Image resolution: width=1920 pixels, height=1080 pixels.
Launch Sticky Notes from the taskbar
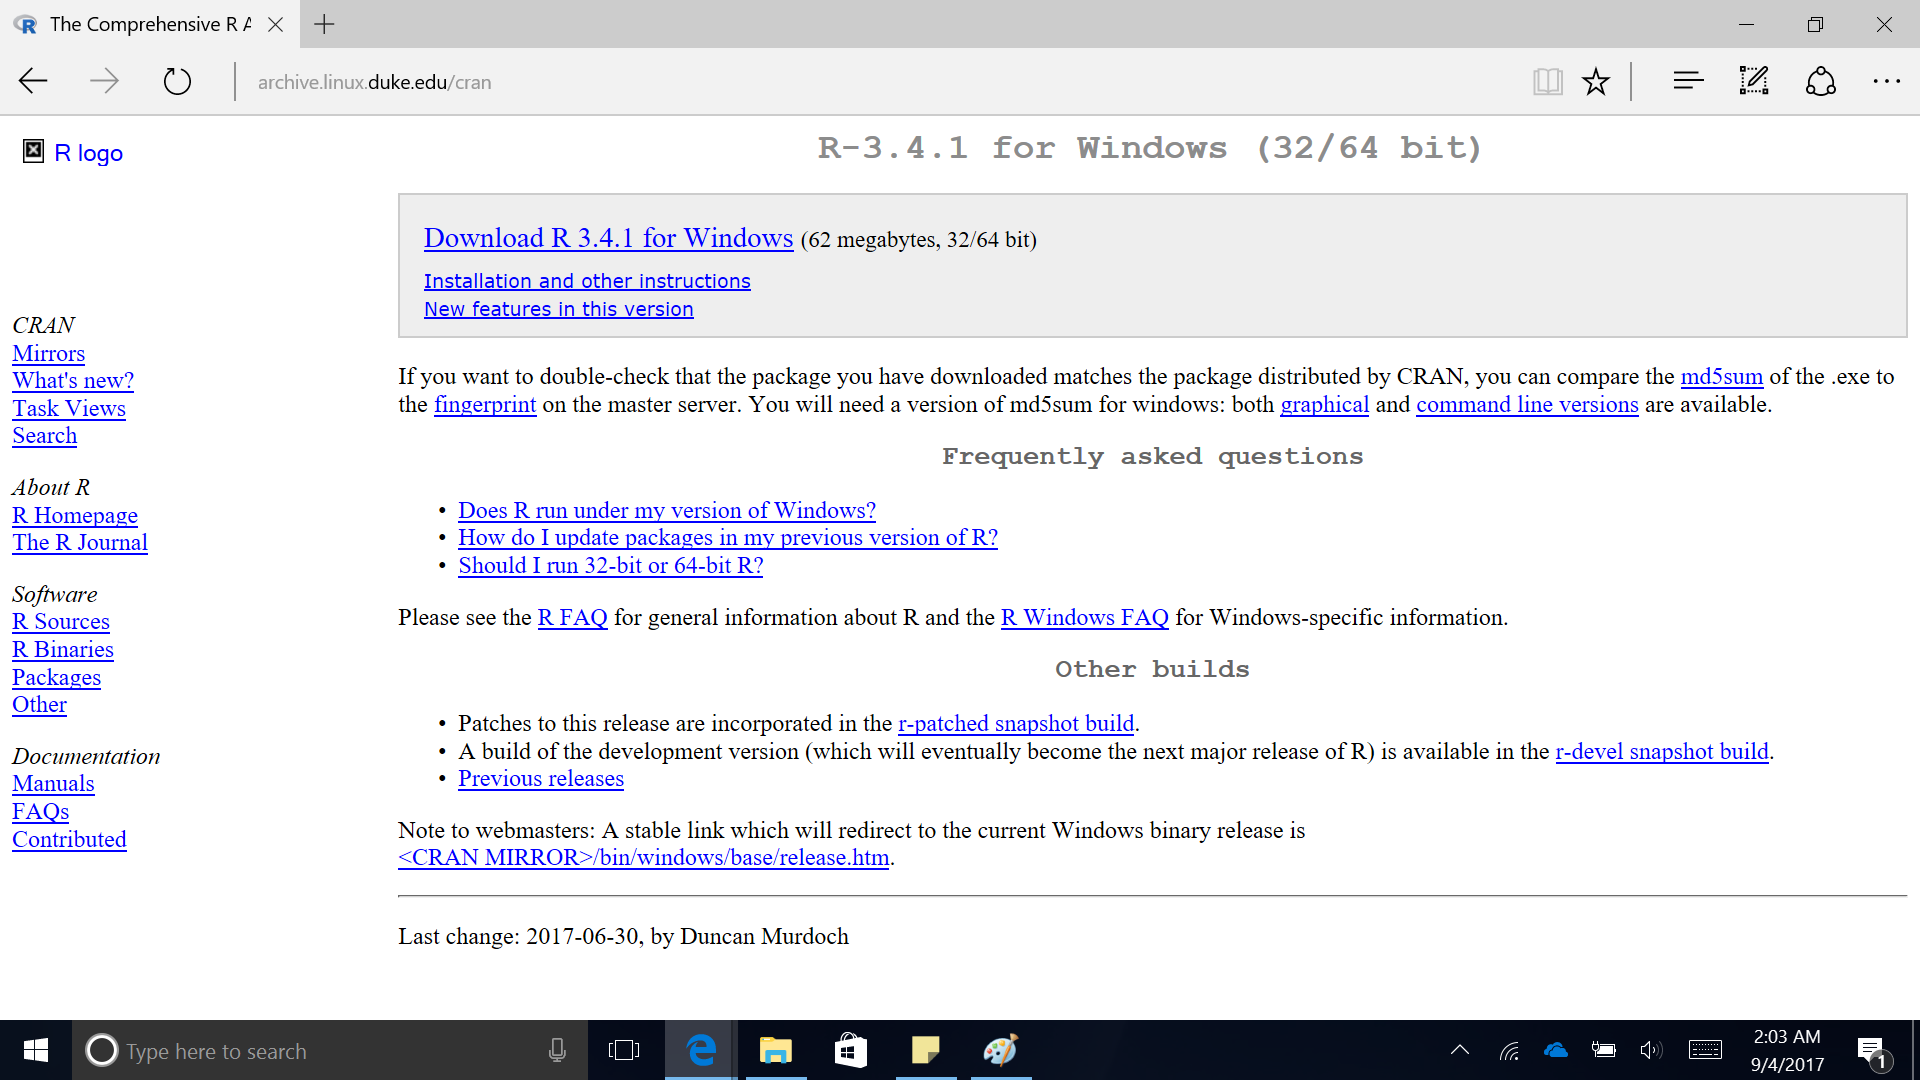click(925, 1050)
